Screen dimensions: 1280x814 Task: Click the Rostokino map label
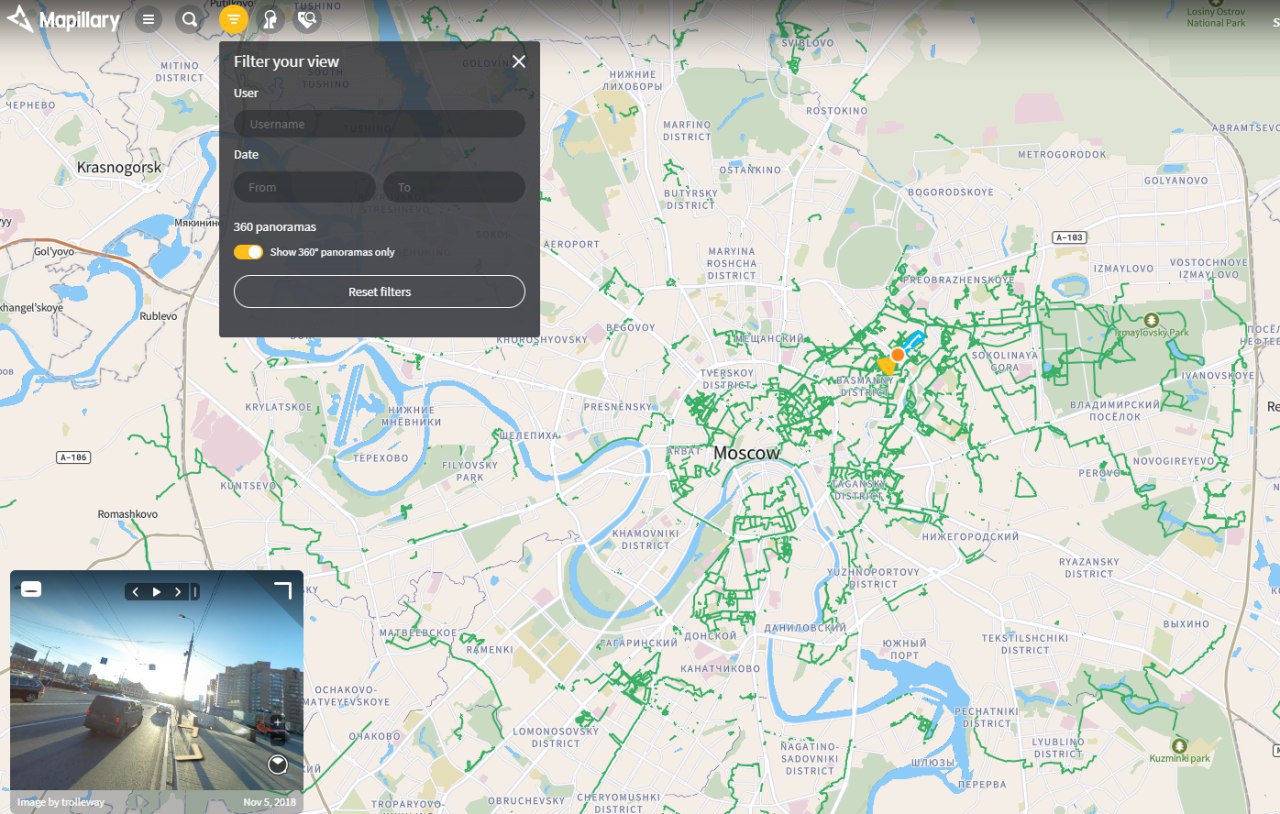pyautogui.click(x=837, y=111)
